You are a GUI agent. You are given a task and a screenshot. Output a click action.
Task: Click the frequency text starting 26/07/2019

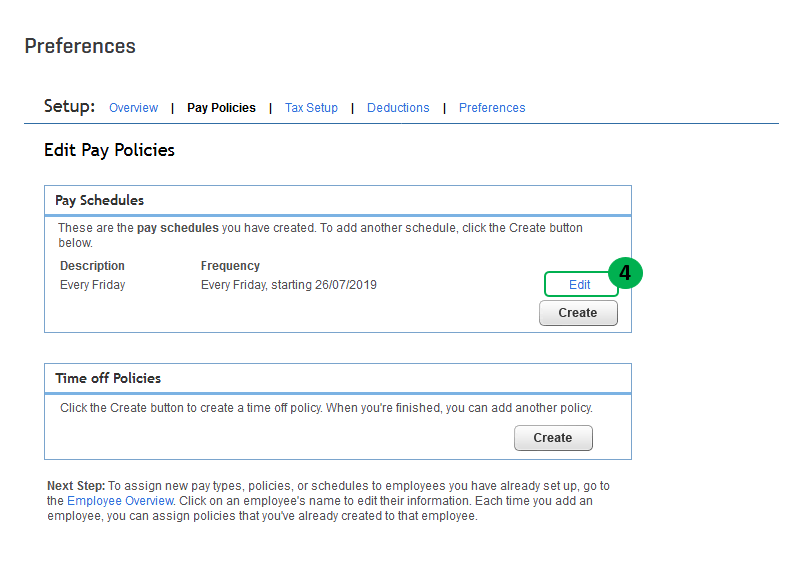tap(288, 285)
